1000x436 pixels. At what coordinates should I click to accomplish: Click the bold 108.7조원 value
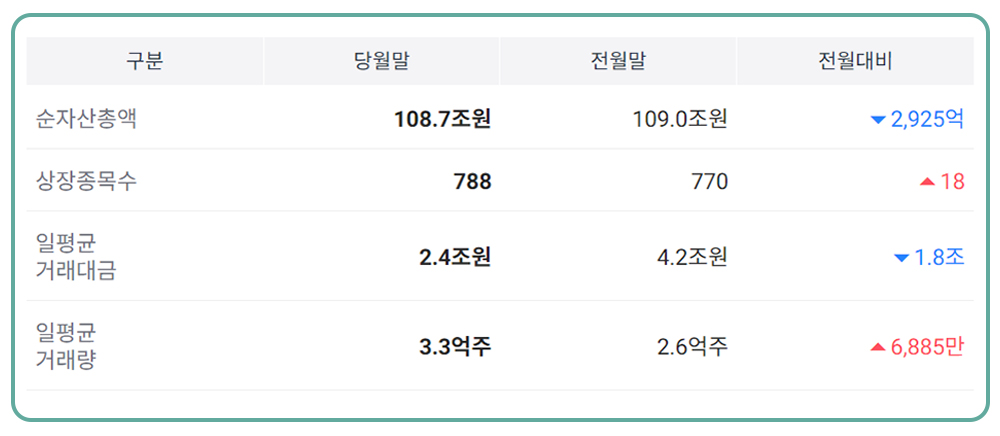coord(442,119)
